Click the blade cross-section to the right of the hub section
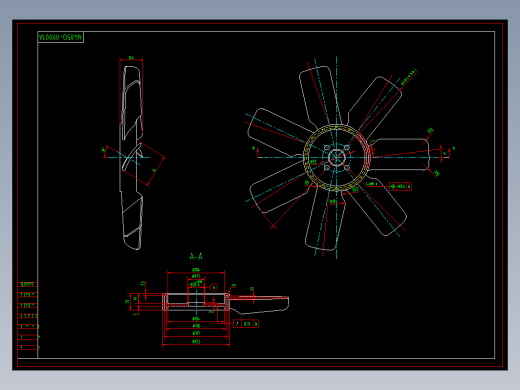This screenshot has width=520, height=390. (259, 304)
